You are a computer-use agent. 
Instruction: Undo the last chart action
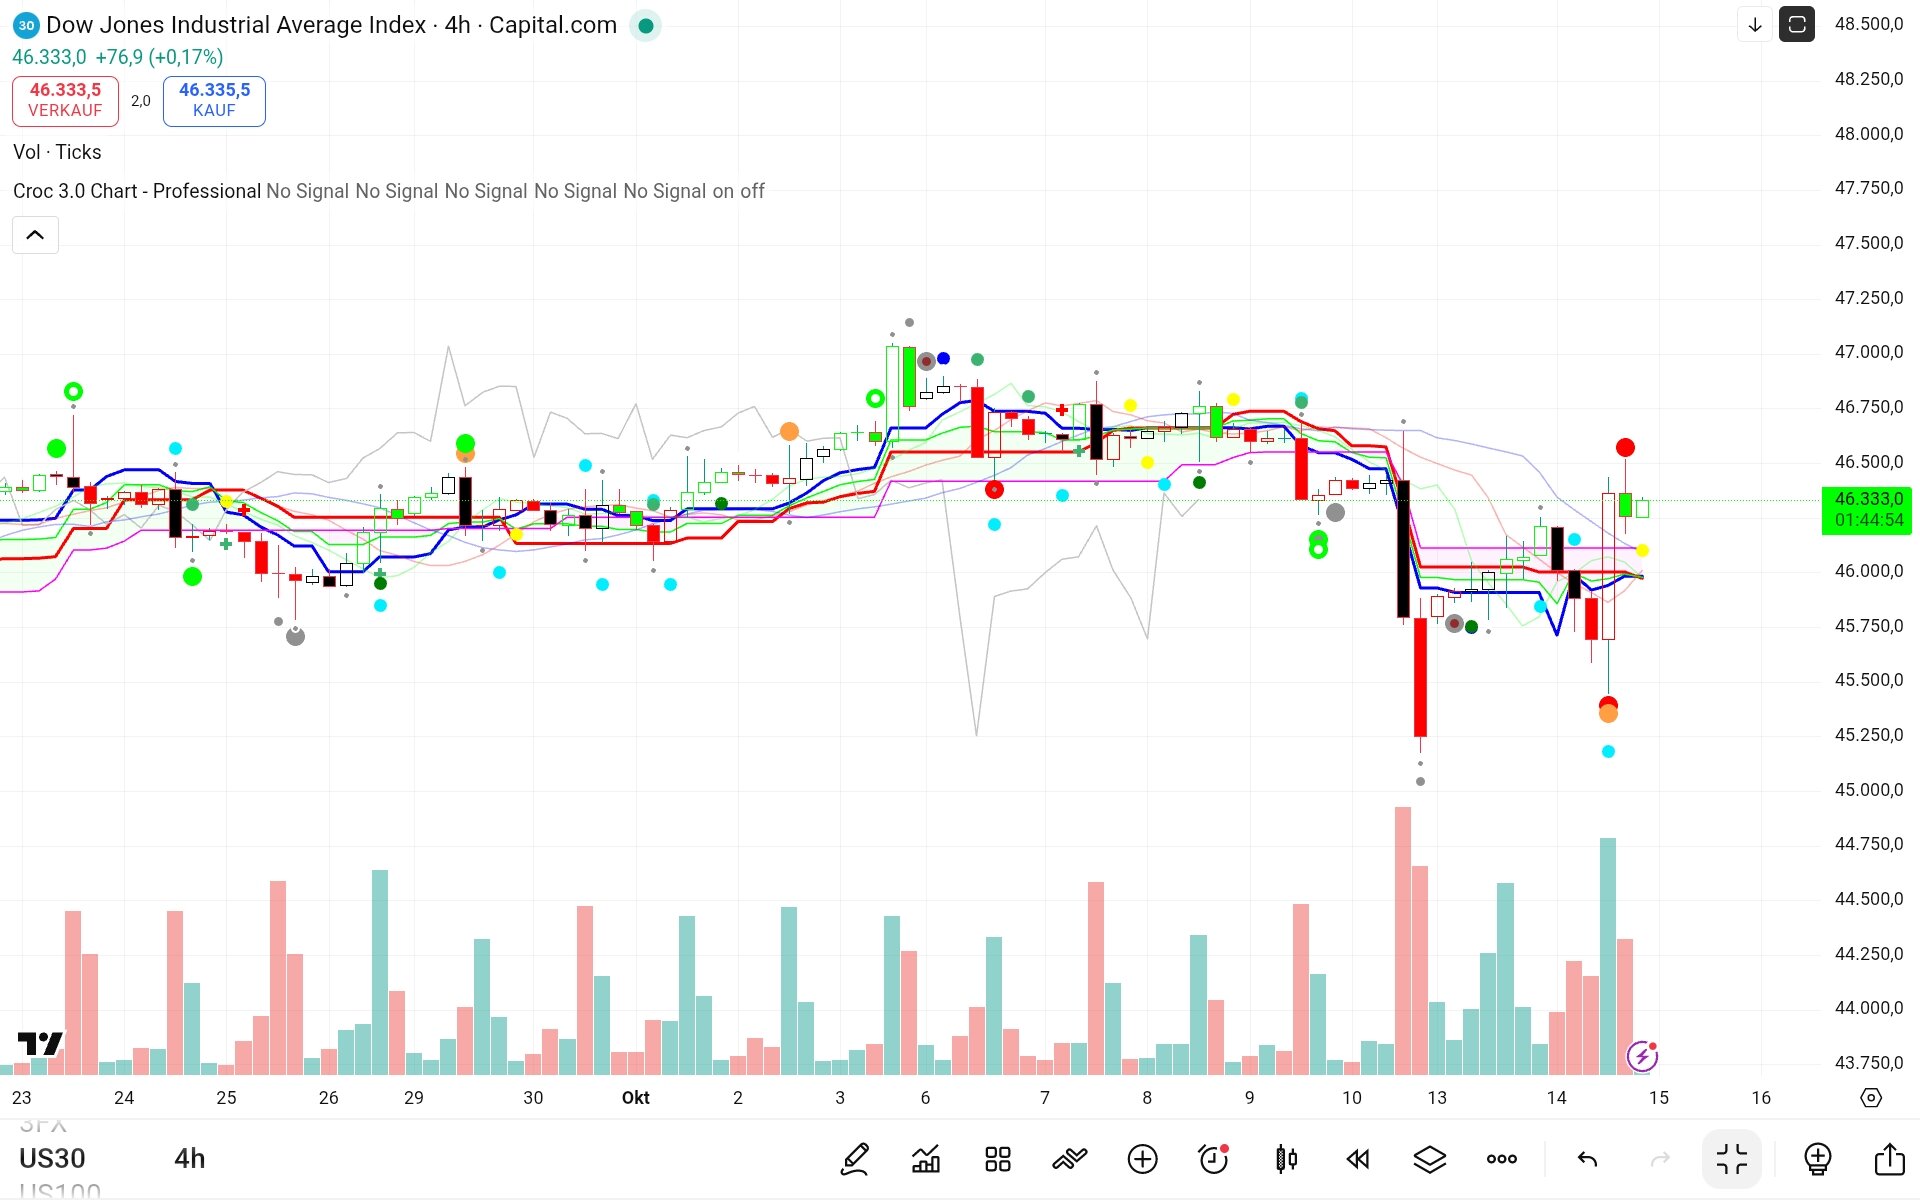pyautogui.click(x=1587, y=1159)
